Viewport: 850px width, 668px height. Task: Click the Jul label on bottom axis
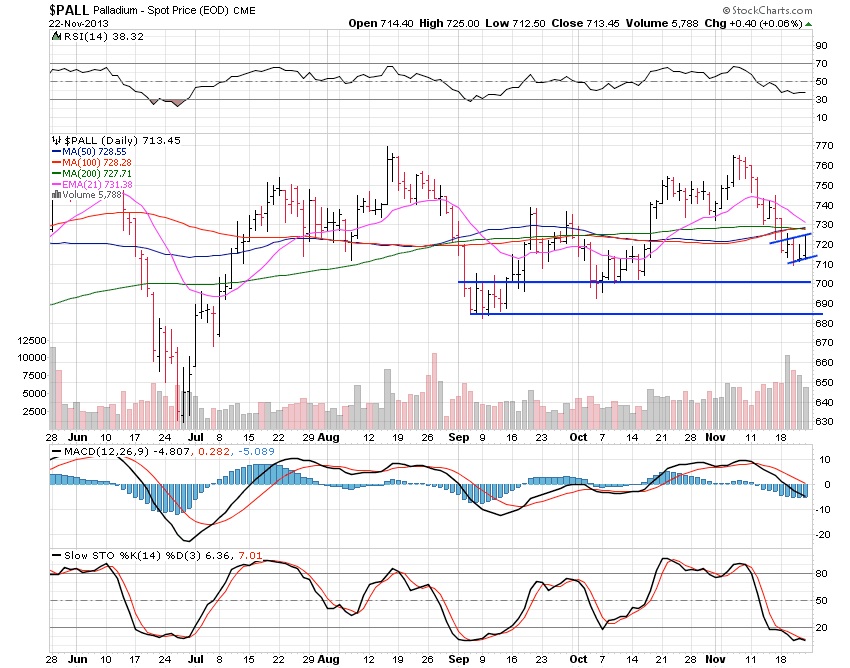(196, 659)
